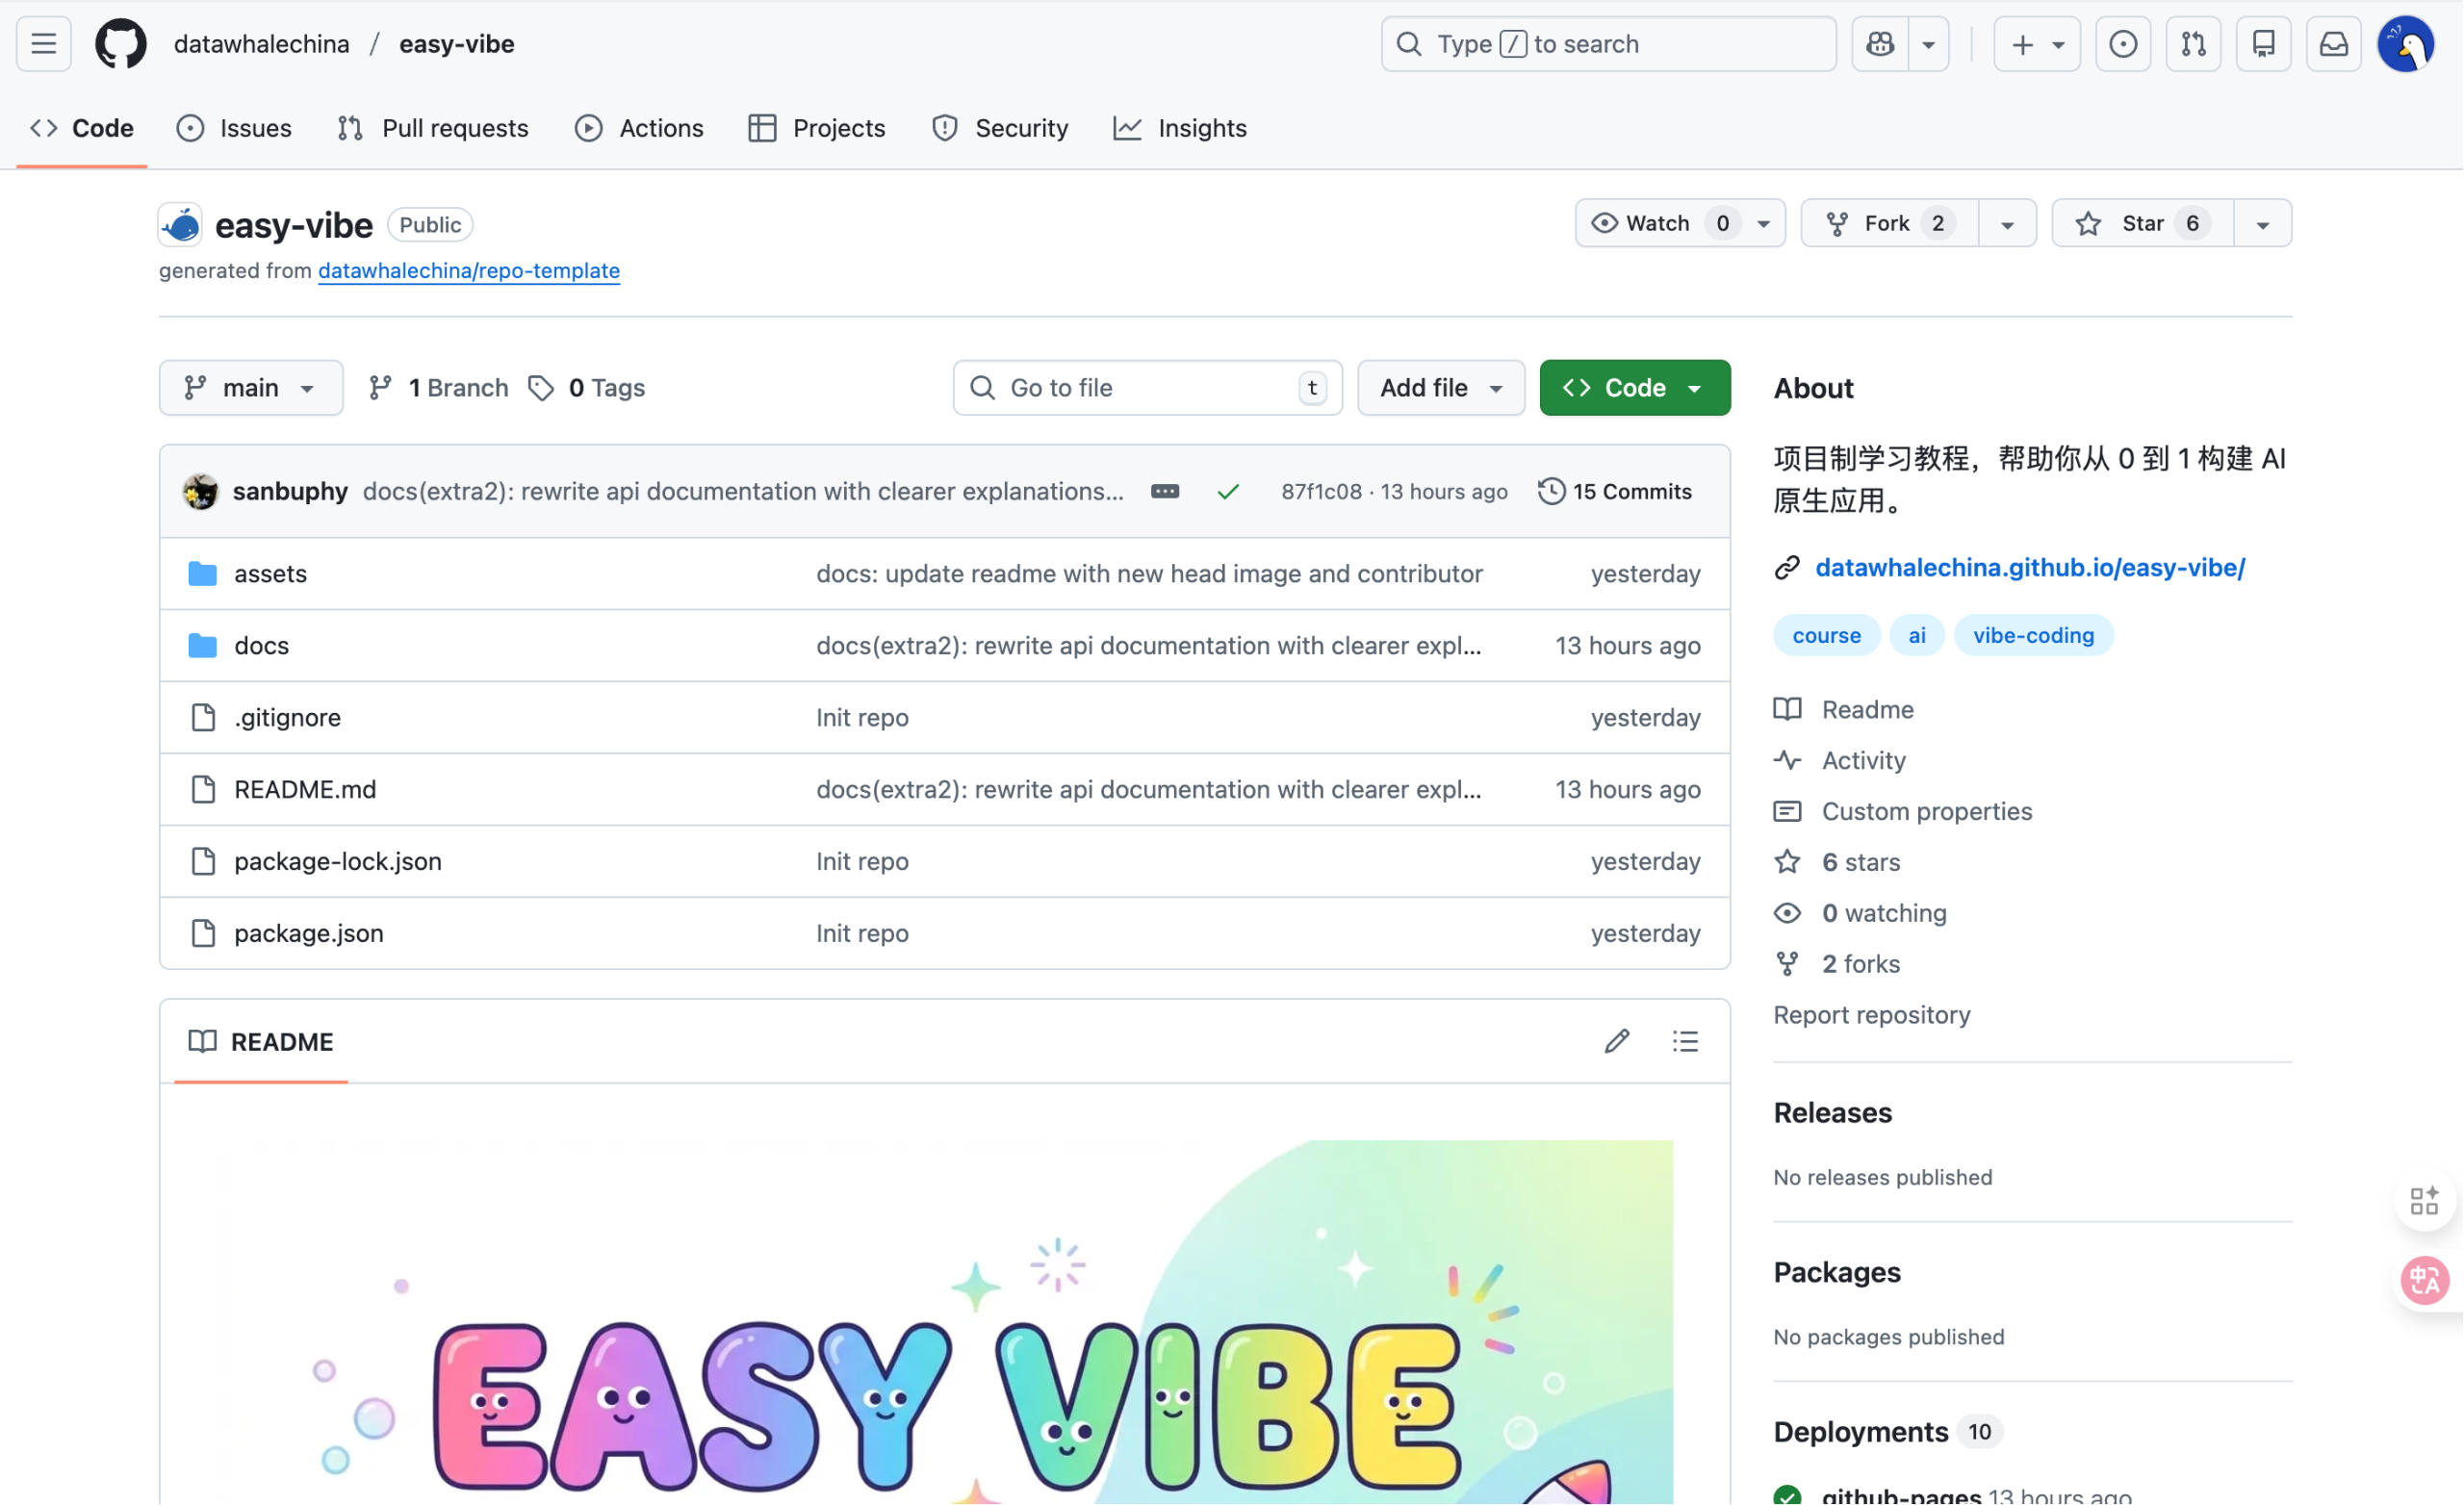
Task: Expand the Star button dropdown
Action: coord(2263,223)
